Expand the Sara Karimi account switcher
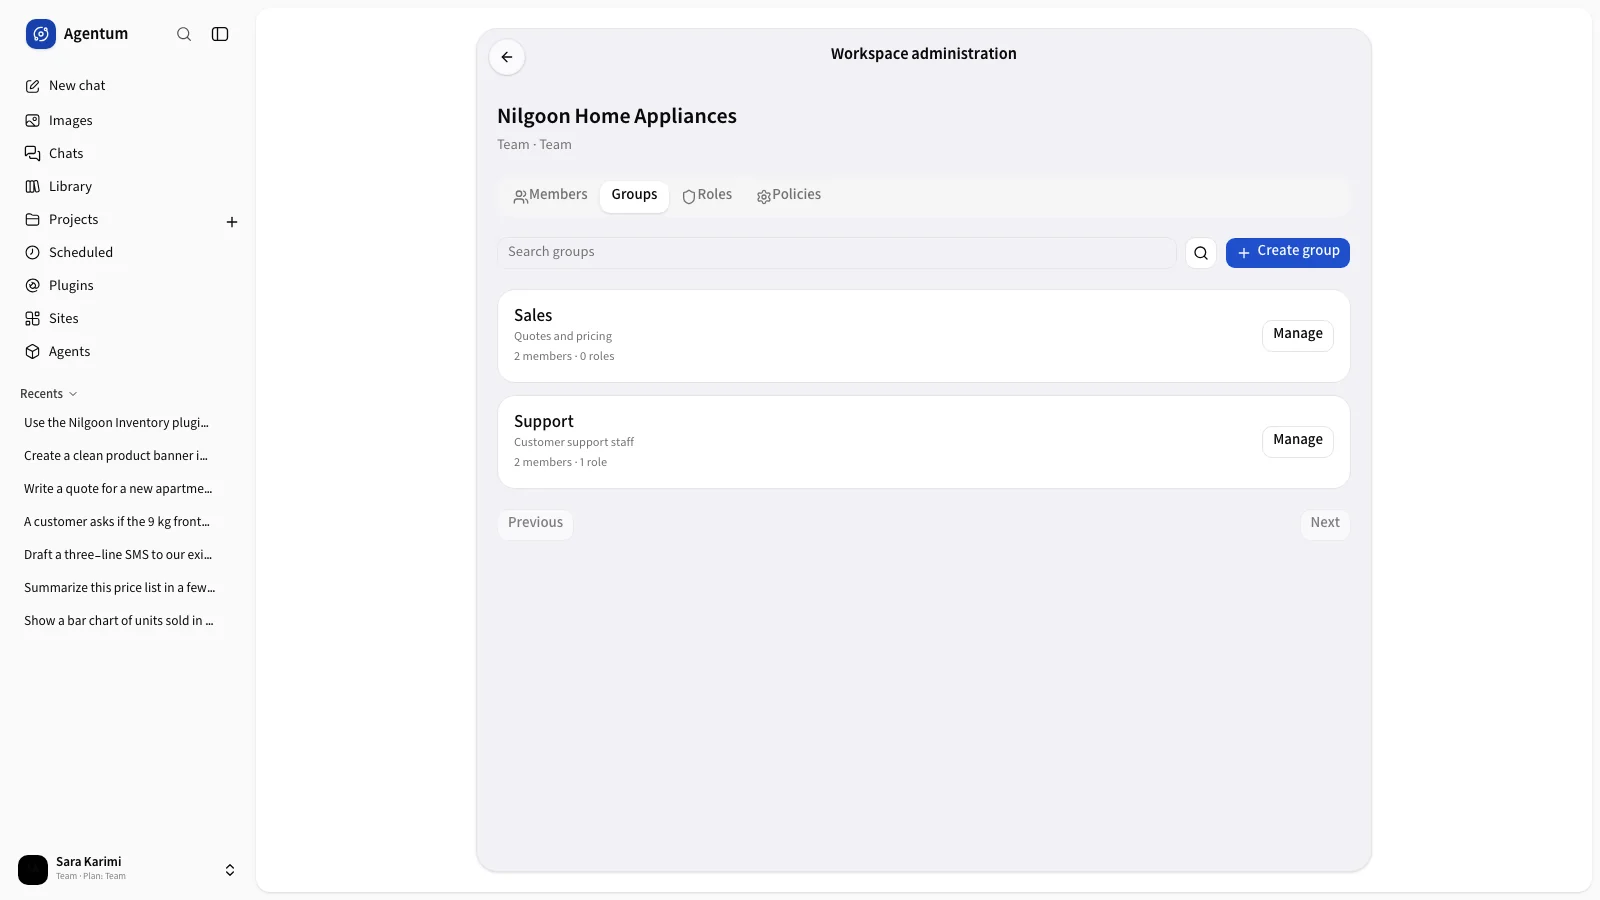The width and height of the screenshot is (1600, 900). [x=230, y=870]
